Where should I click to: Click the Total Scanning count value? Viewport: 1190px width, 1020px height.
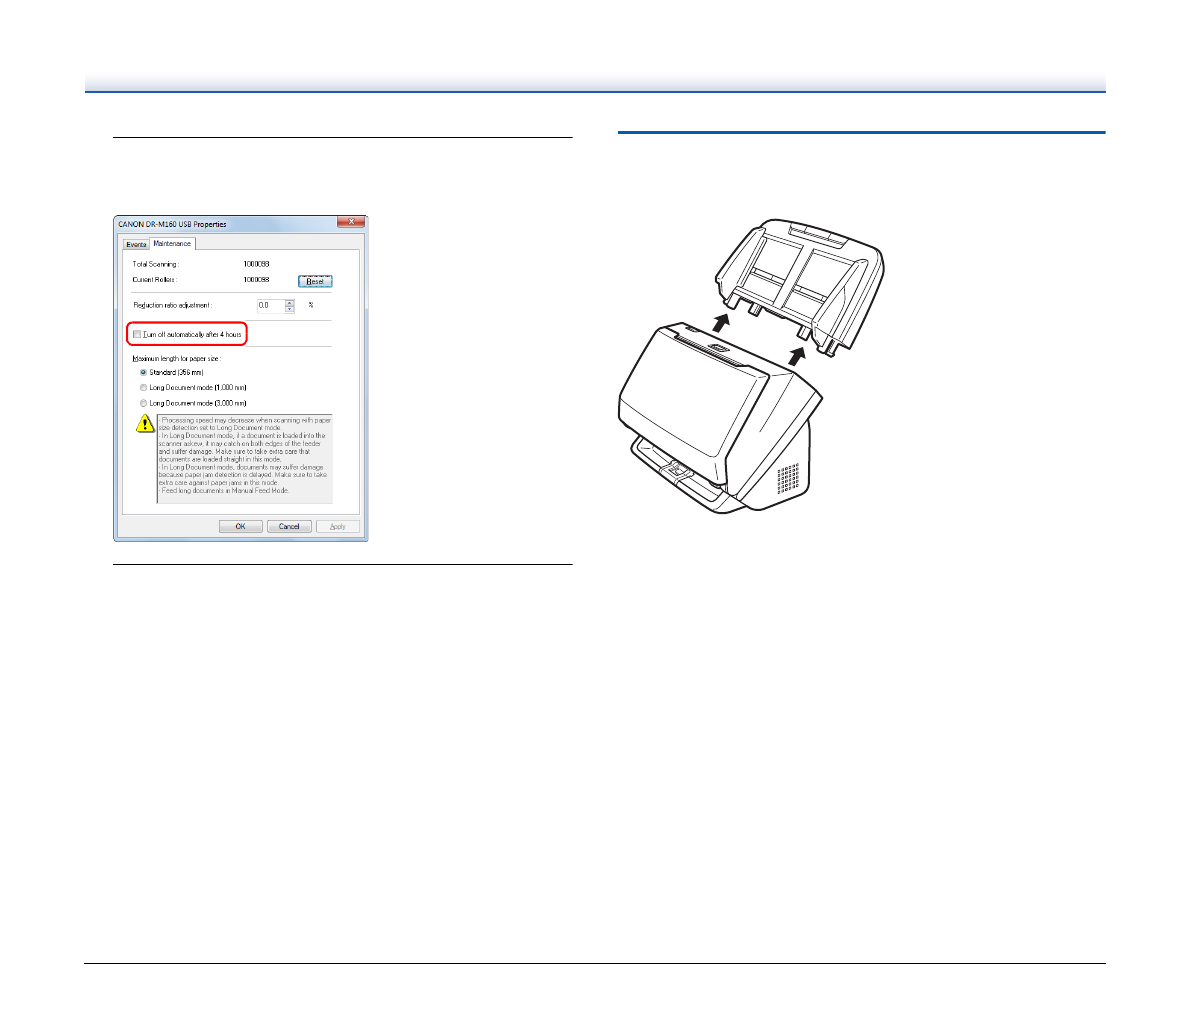pyautogui.click(x=255, y=263)
